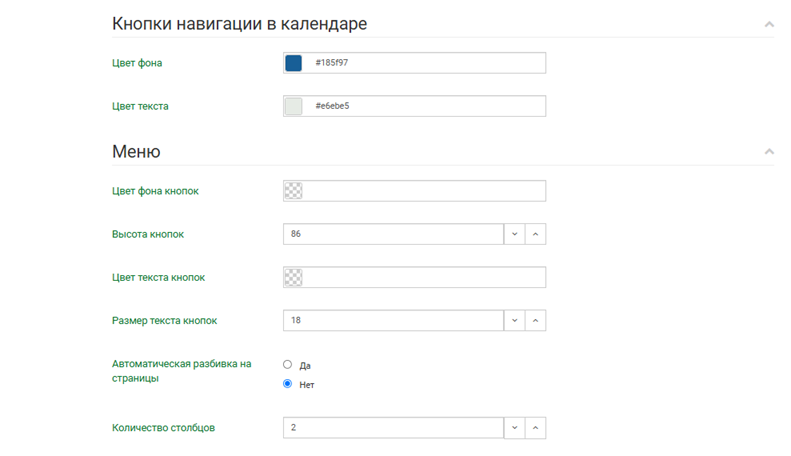Increase Размер текста кнопок with up arrow
Viewport: 791px width, 456px height.
pyautogui.click(x=535, y=321)
